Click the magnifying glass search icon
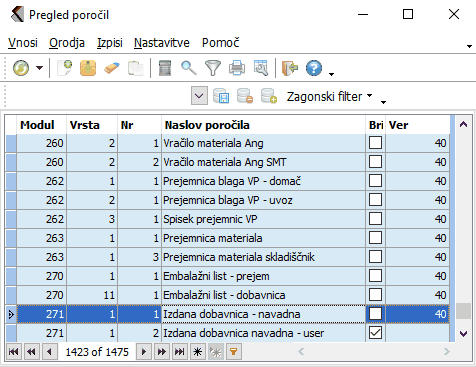The height and width of the screenshot is (367, 476). click(x=189, y=68)
